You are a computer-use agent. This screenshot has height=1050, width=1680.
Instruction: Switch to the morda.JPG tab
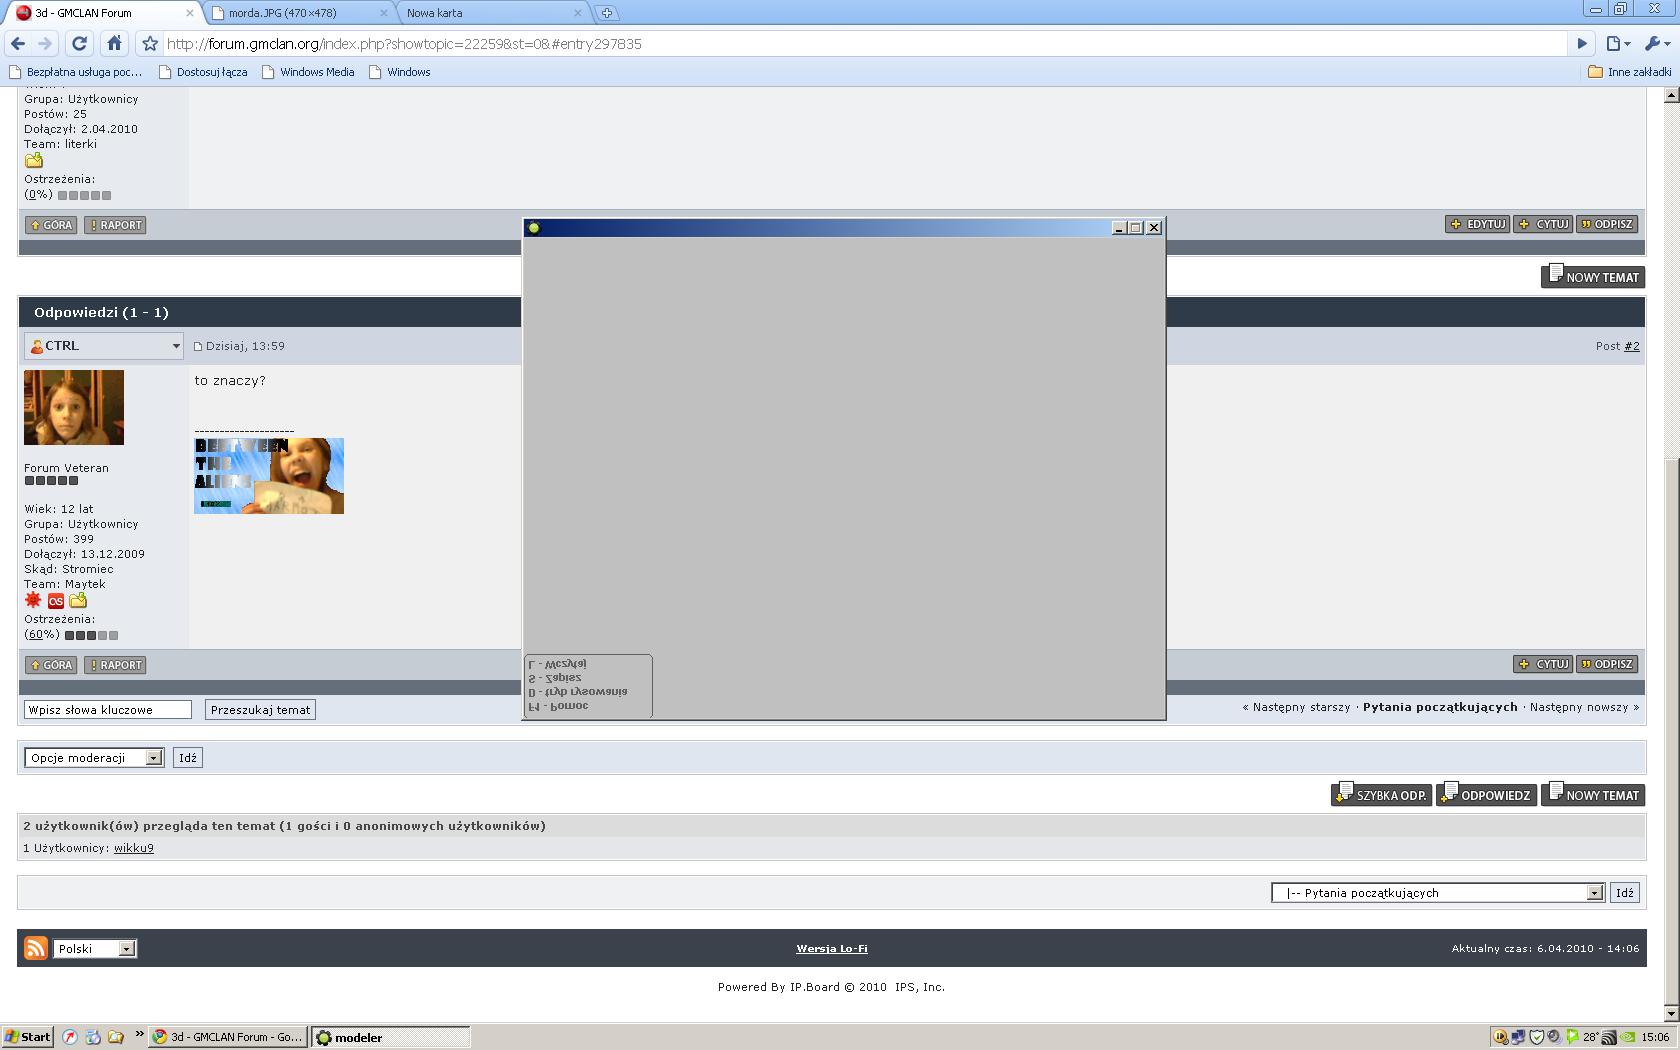point(297,13)
